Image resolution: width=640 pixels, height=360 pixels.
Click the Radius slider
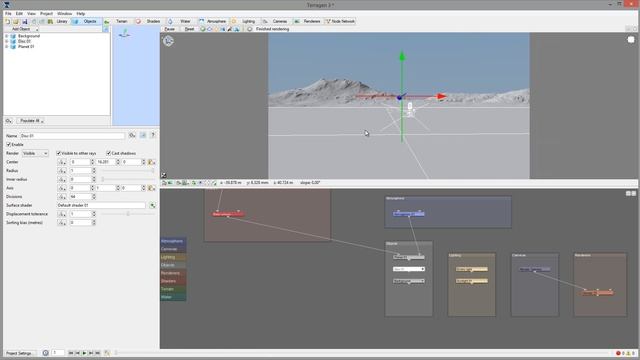pyautogui.click(x=127, y=171)
